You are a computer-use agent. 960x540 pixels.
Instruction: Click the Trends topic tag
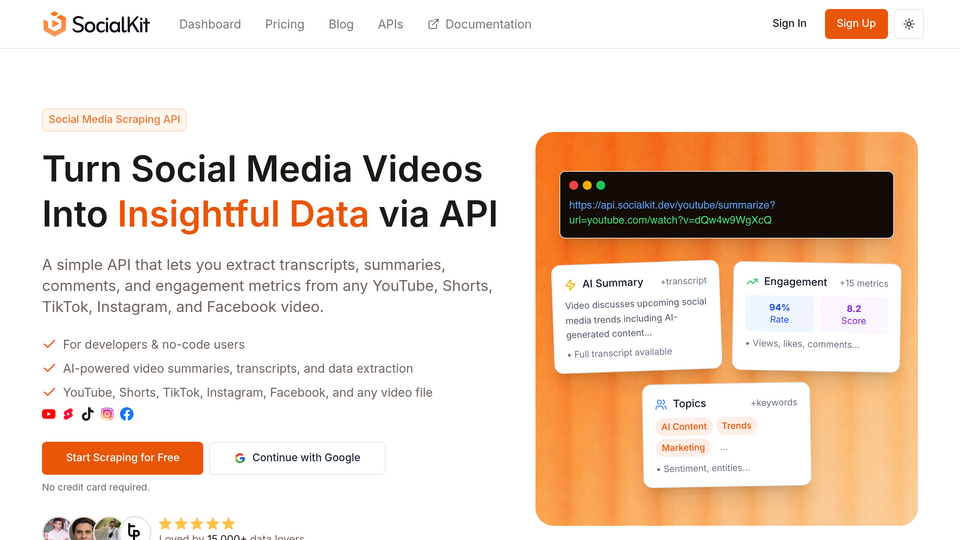point(737,426)
